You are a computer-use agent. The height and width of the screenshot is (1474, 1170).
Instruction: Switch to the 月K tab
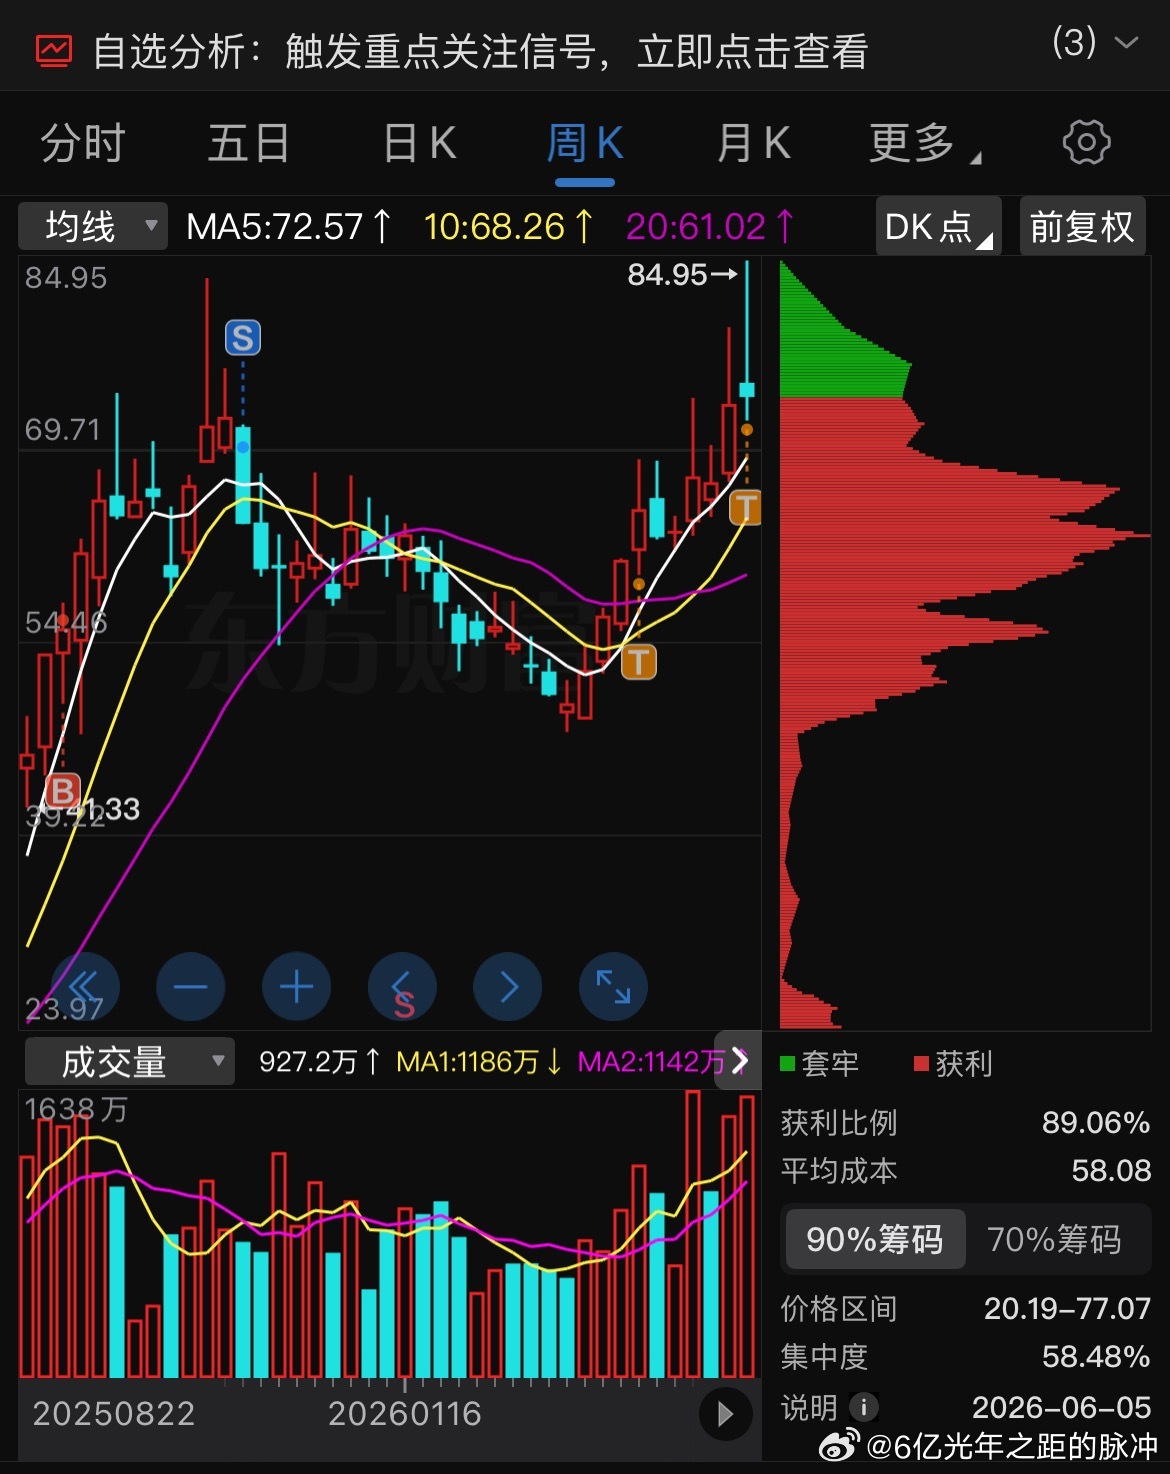pyautogui.click(x=754, y=143)
